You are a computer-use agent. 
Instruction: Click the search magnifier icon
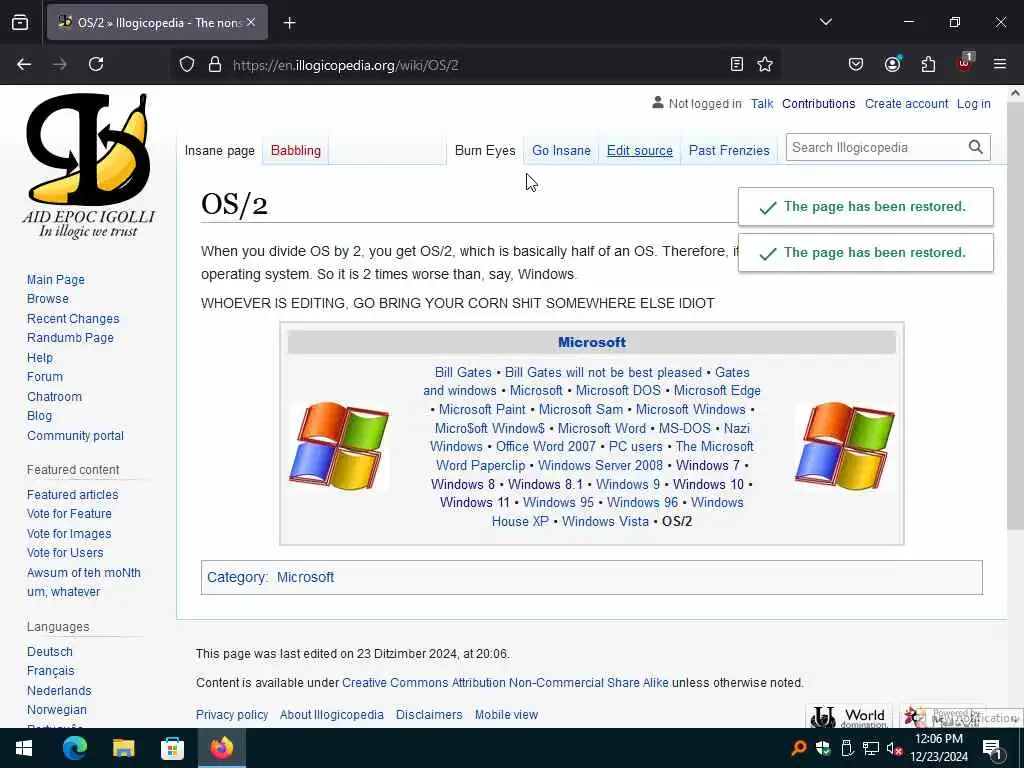[975, 148]
